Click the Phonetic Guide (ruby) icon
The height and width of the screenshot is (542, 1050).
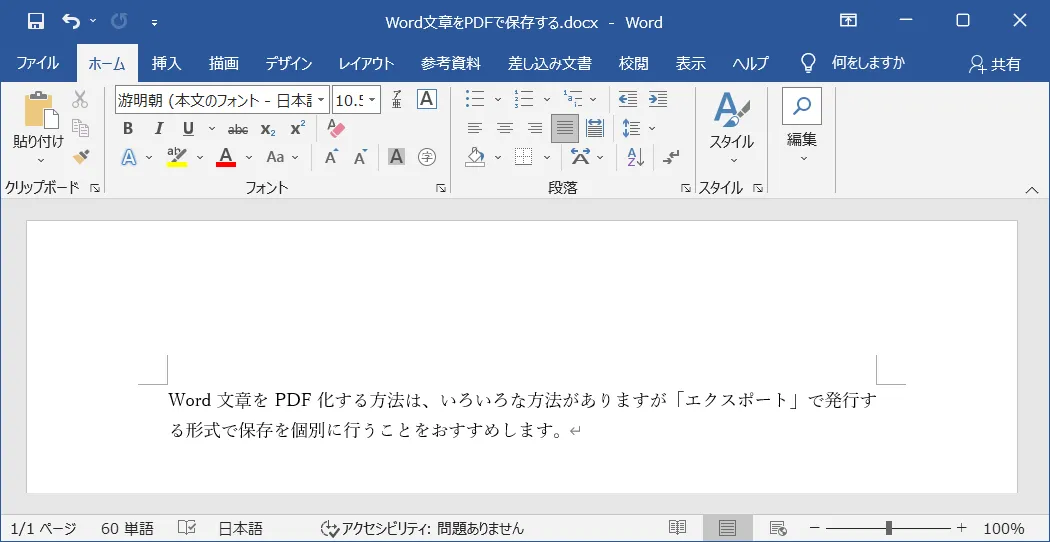coord(396,100)
